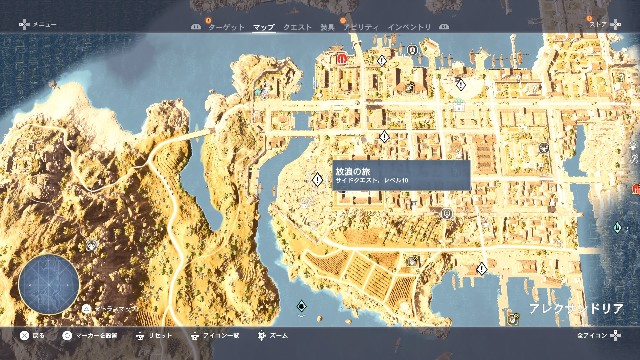Select the teal icon near the western peninsula

click(259, 93)
